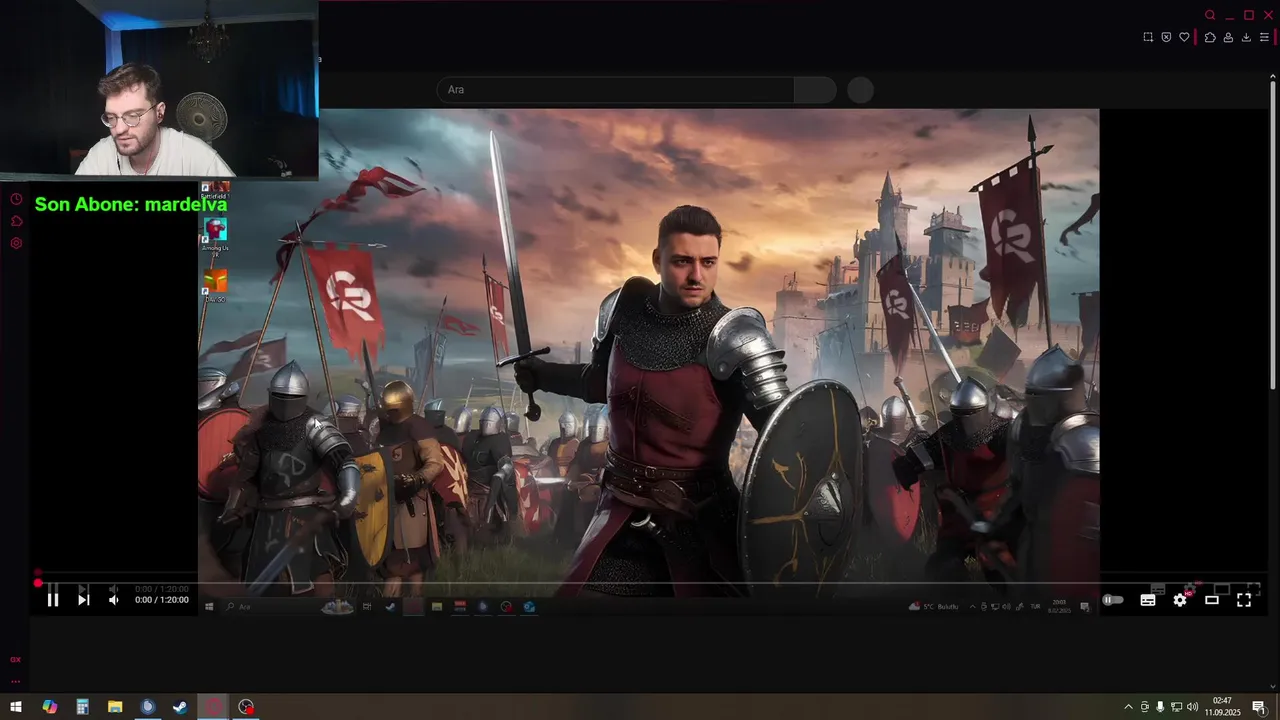Open the clock showing 02:47
Image resolution: width=1280 pixels, height=720 pixels.
(x=1222, y=707)
